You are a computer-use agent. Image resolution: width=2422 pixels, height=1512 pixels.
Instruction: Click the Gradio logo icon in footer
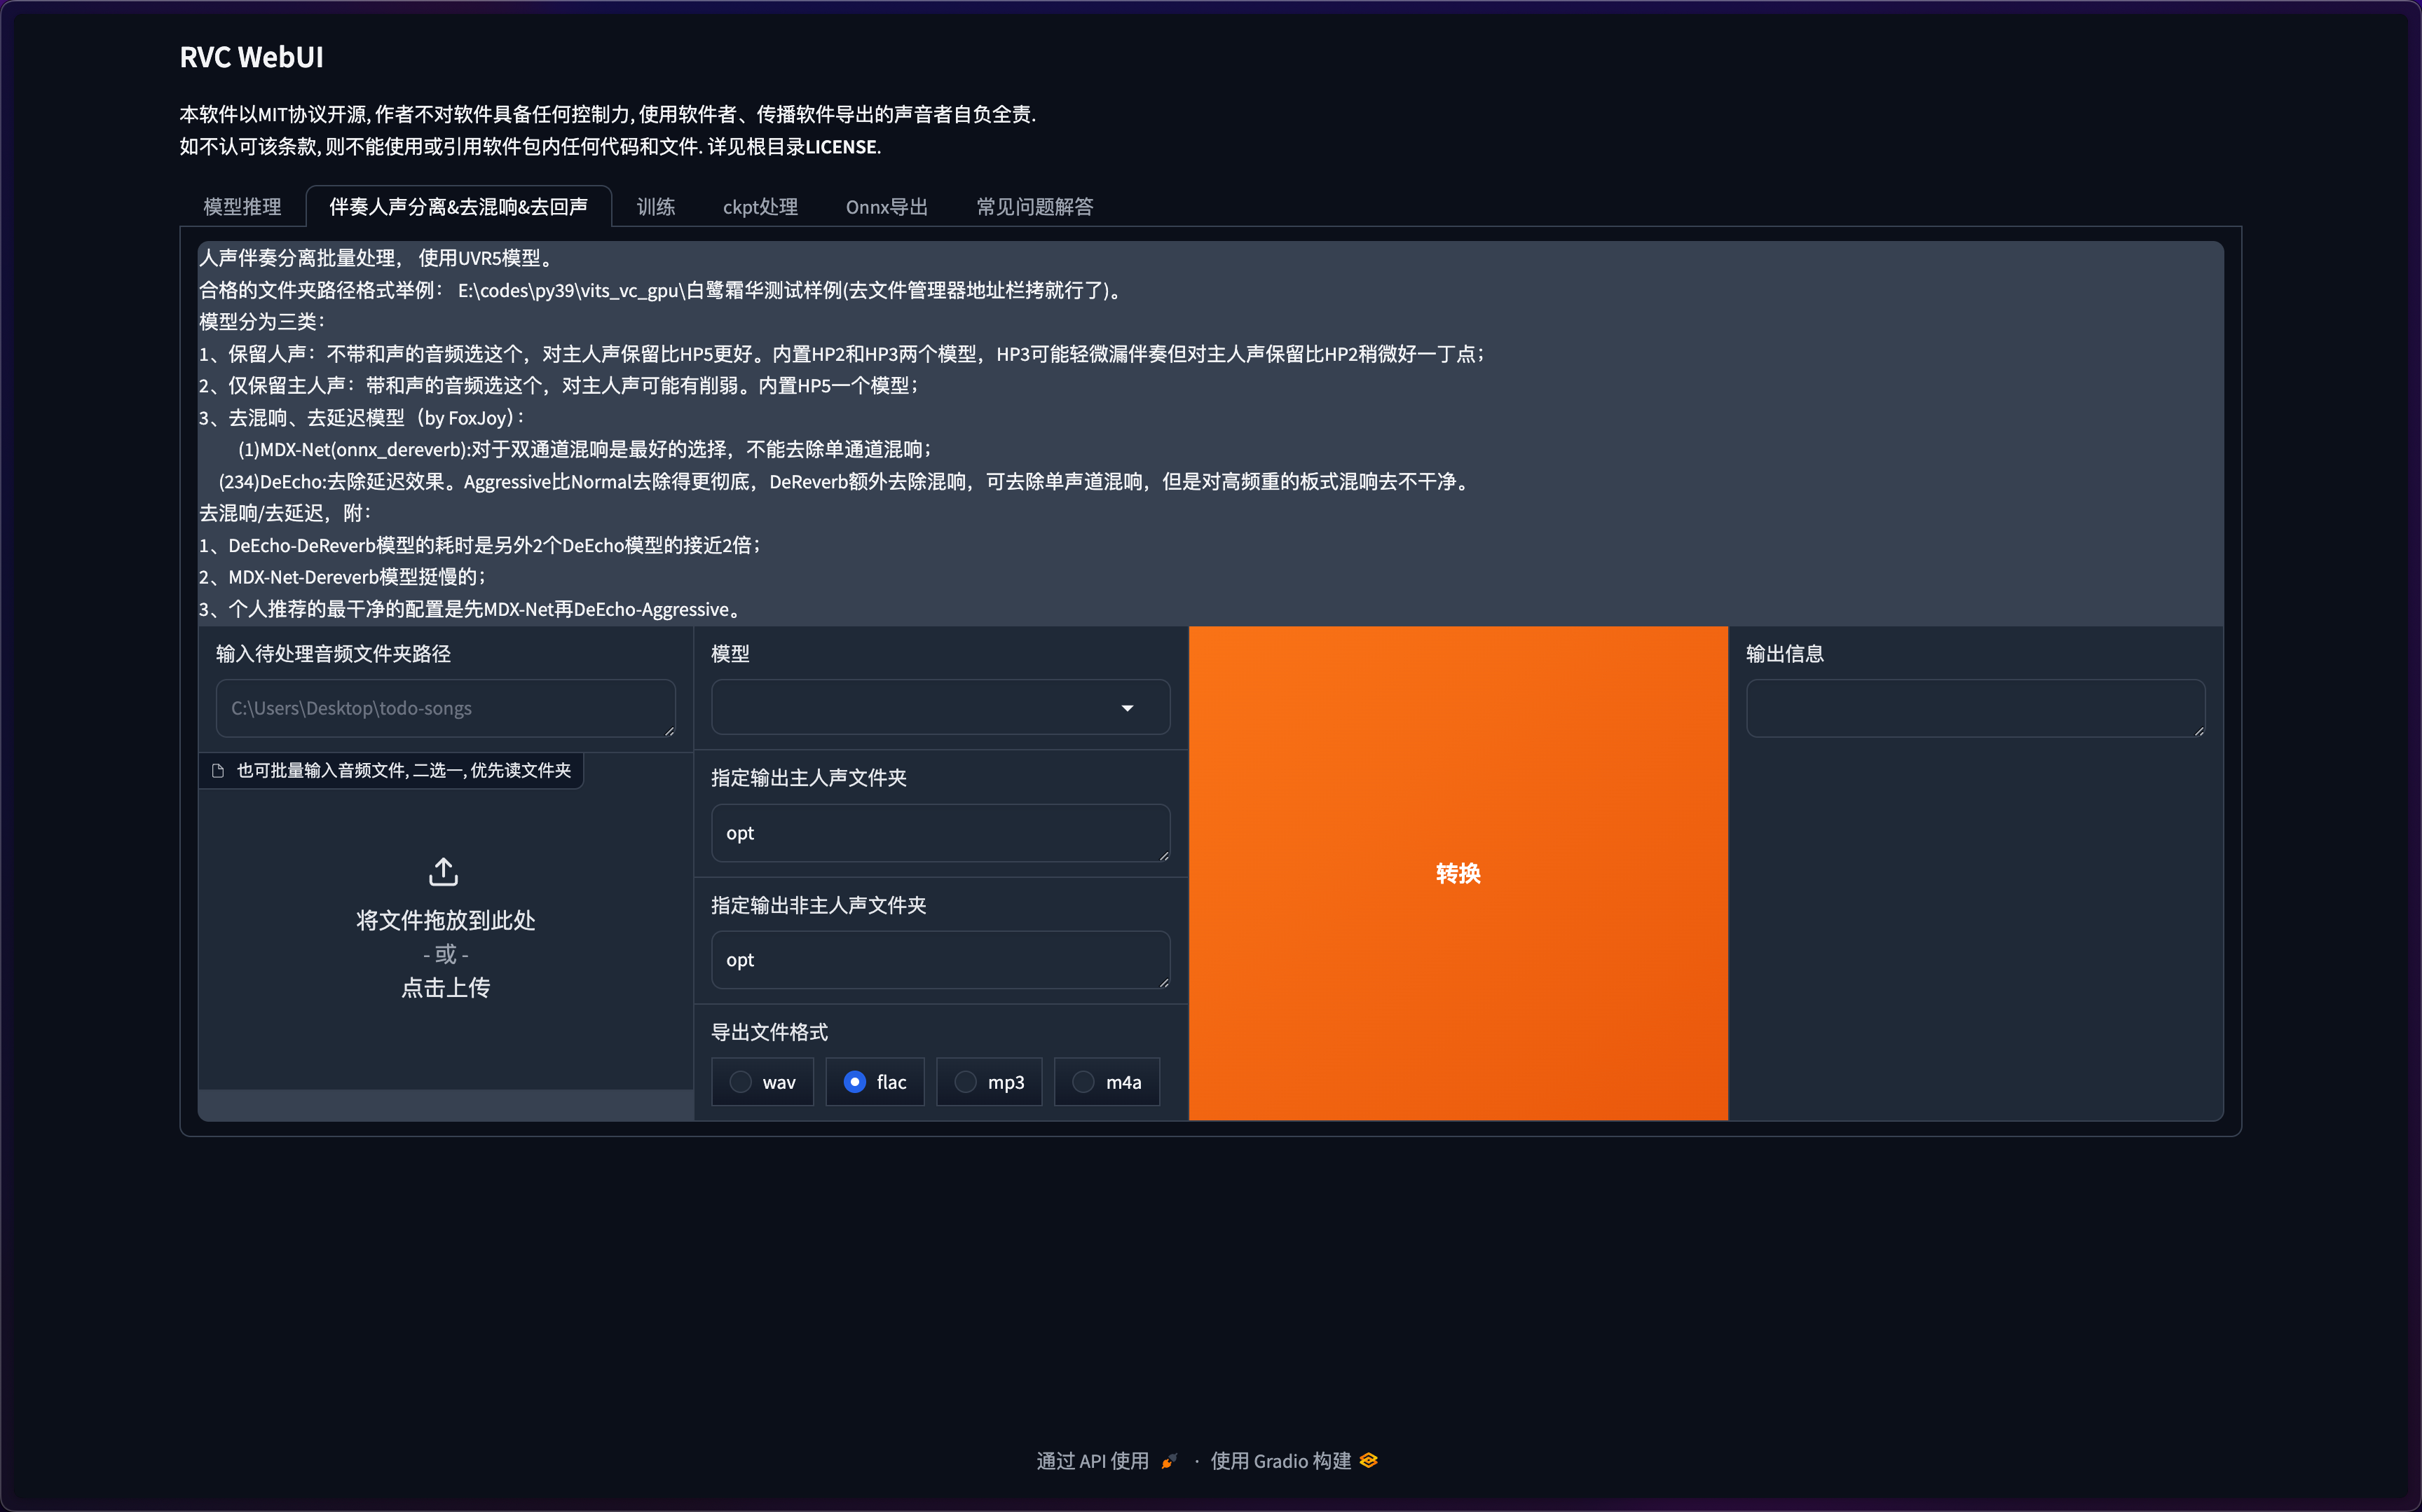[x=1369, y=1461]
